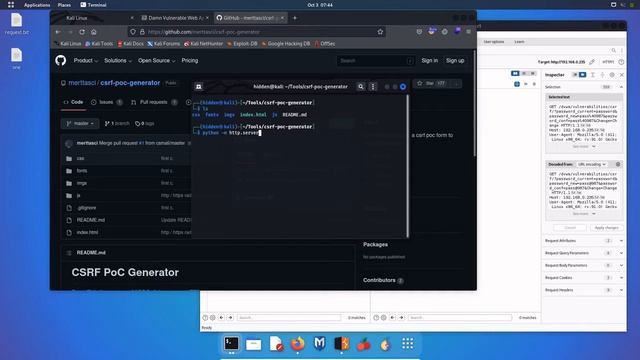
Task: Open the README.md file in the repository list
Action: pyautogui.click(x=91, y=220)
